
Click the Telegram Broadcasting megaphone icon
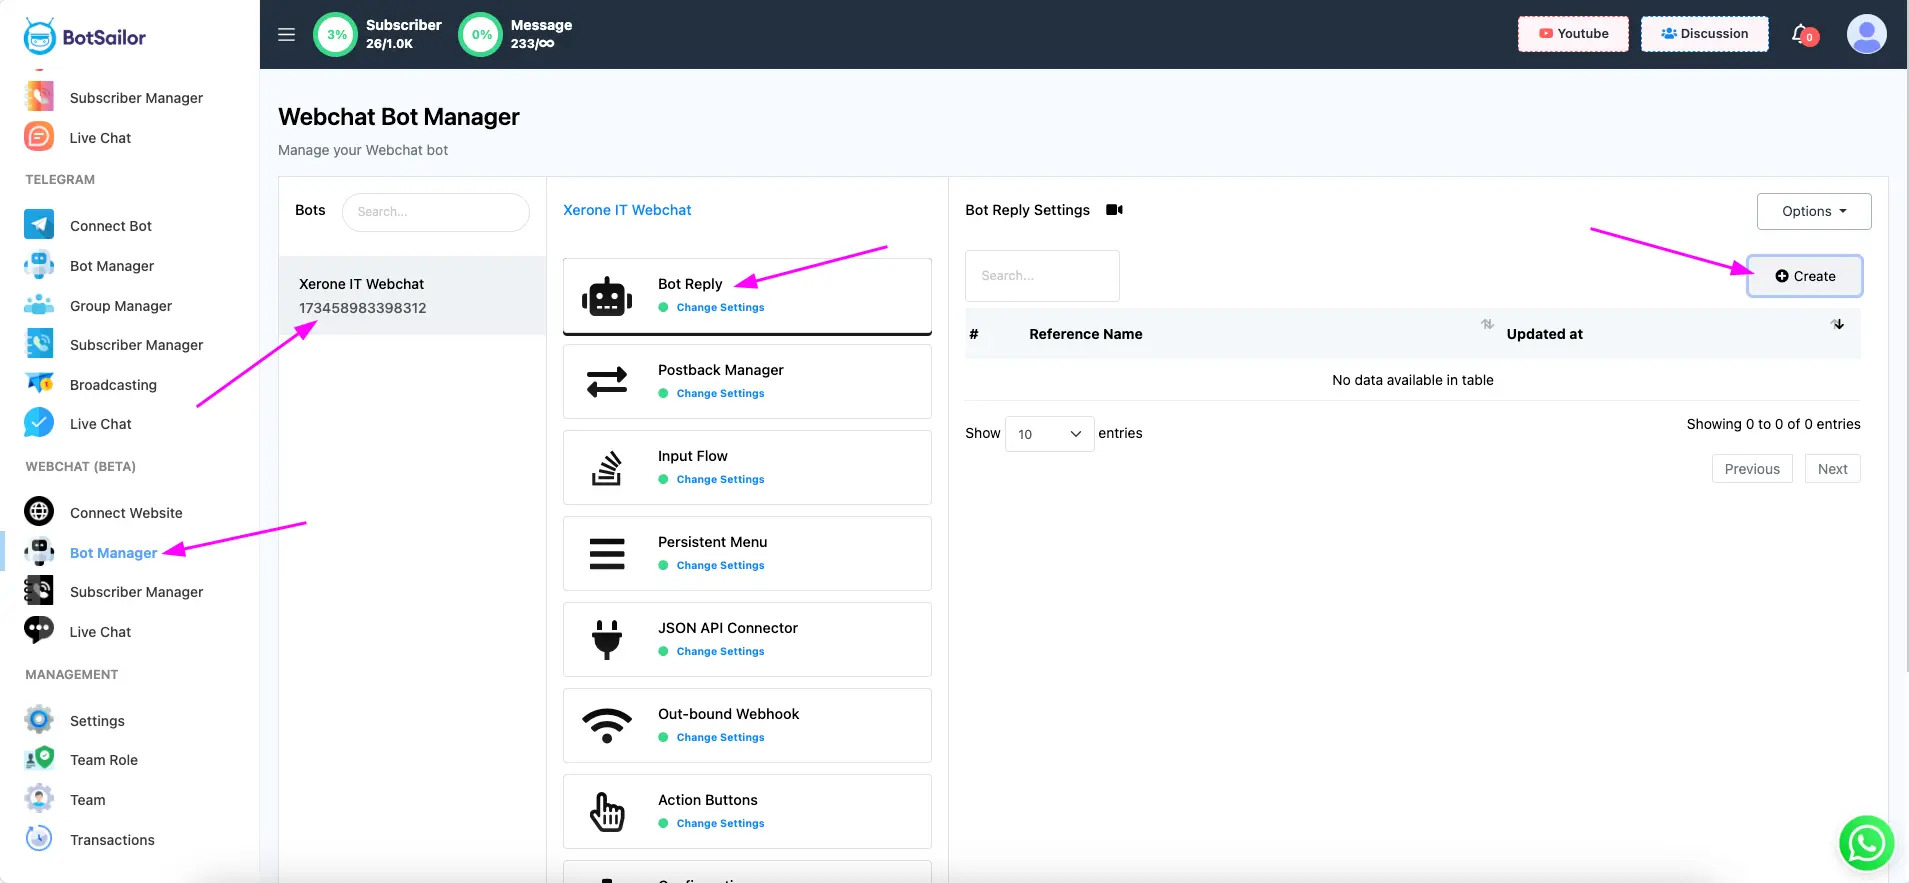coord(39,384)
